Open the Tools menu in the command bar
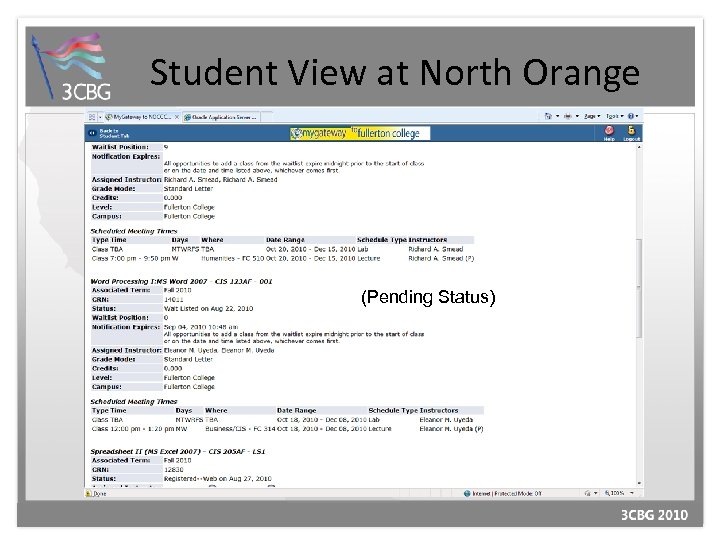 tap(614, 116)
